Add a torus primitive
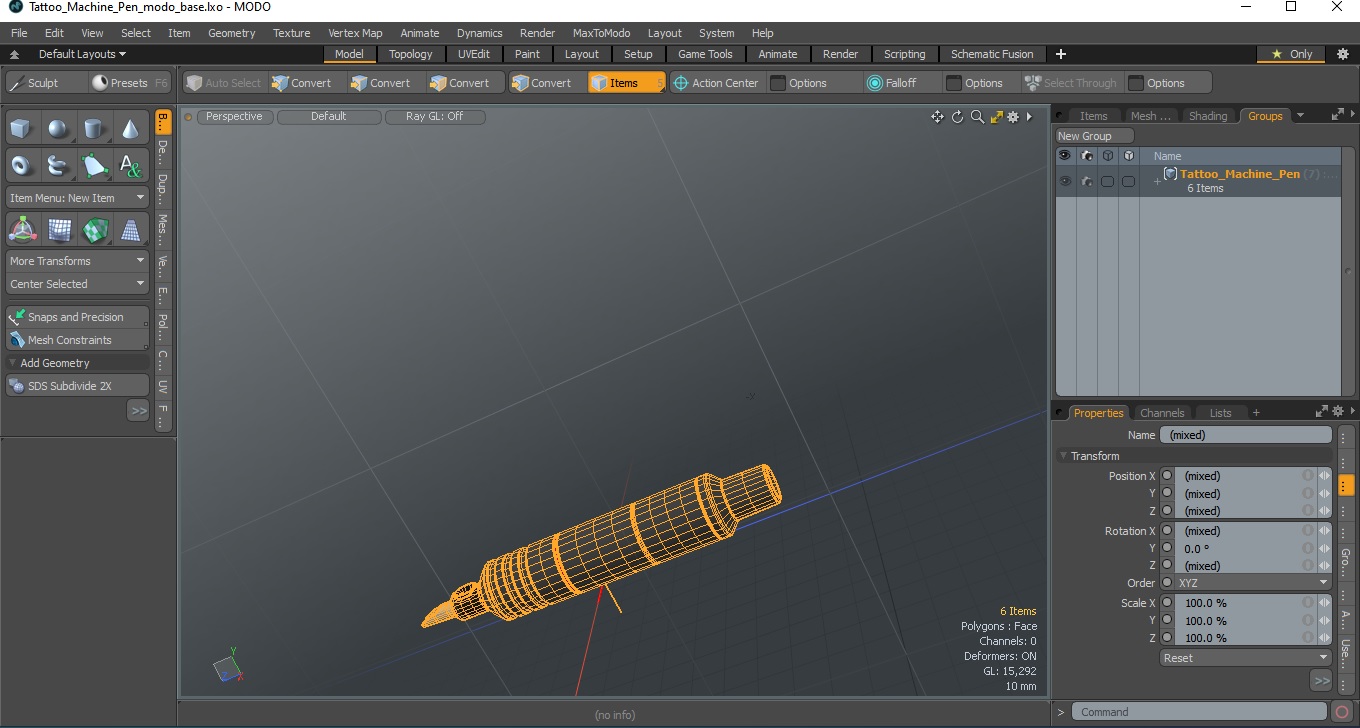Screen dimensions: 1360x728 (x=22, y=165)
